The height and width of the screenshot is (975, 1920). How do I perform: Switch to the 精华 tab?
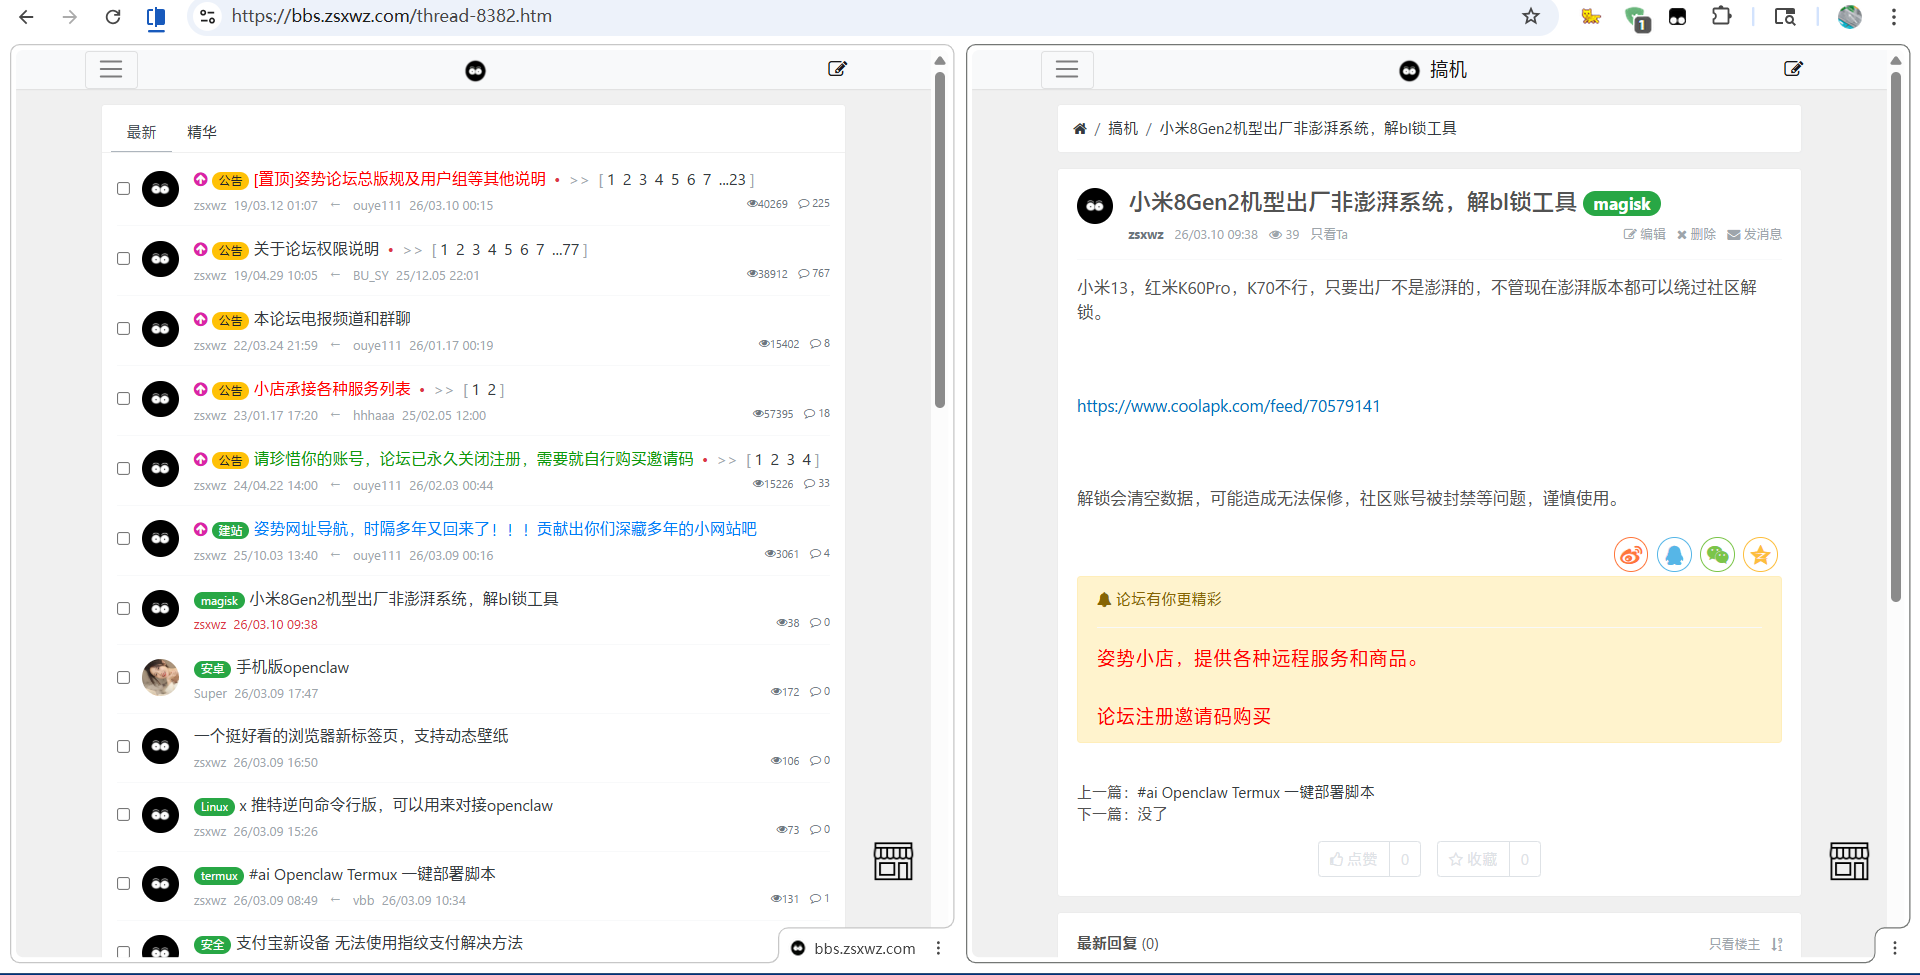coord(202,132)
